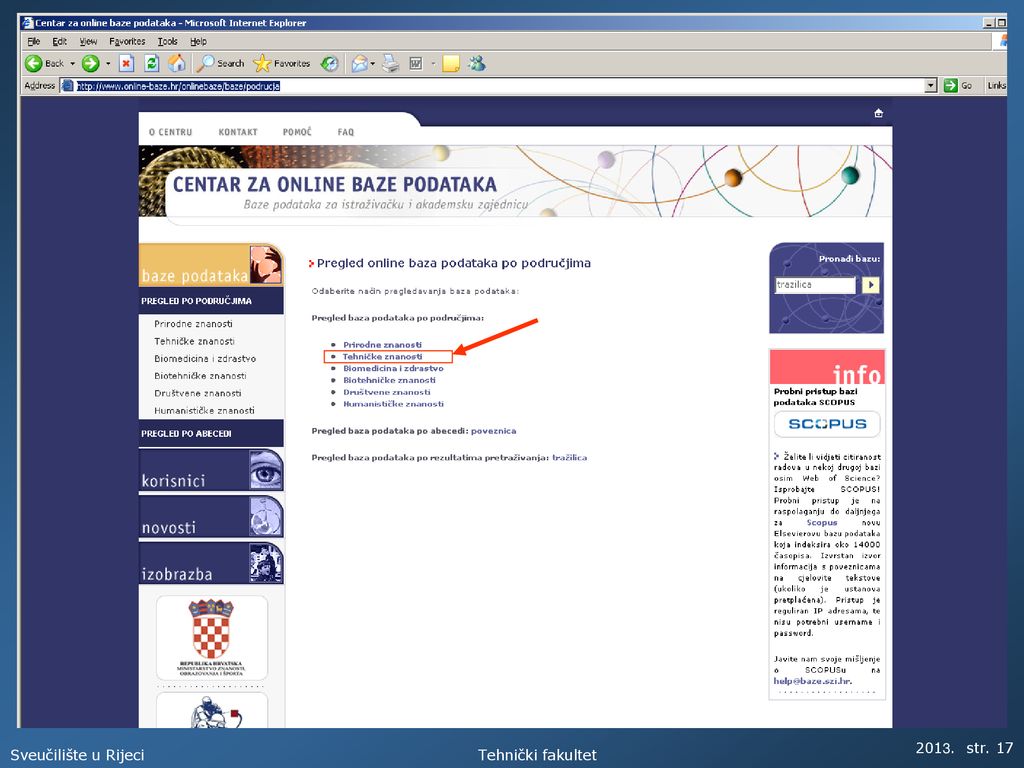
Task: Refresh the page using the toolbar icon
Action: pyautogui.click(x=152, y=63)
